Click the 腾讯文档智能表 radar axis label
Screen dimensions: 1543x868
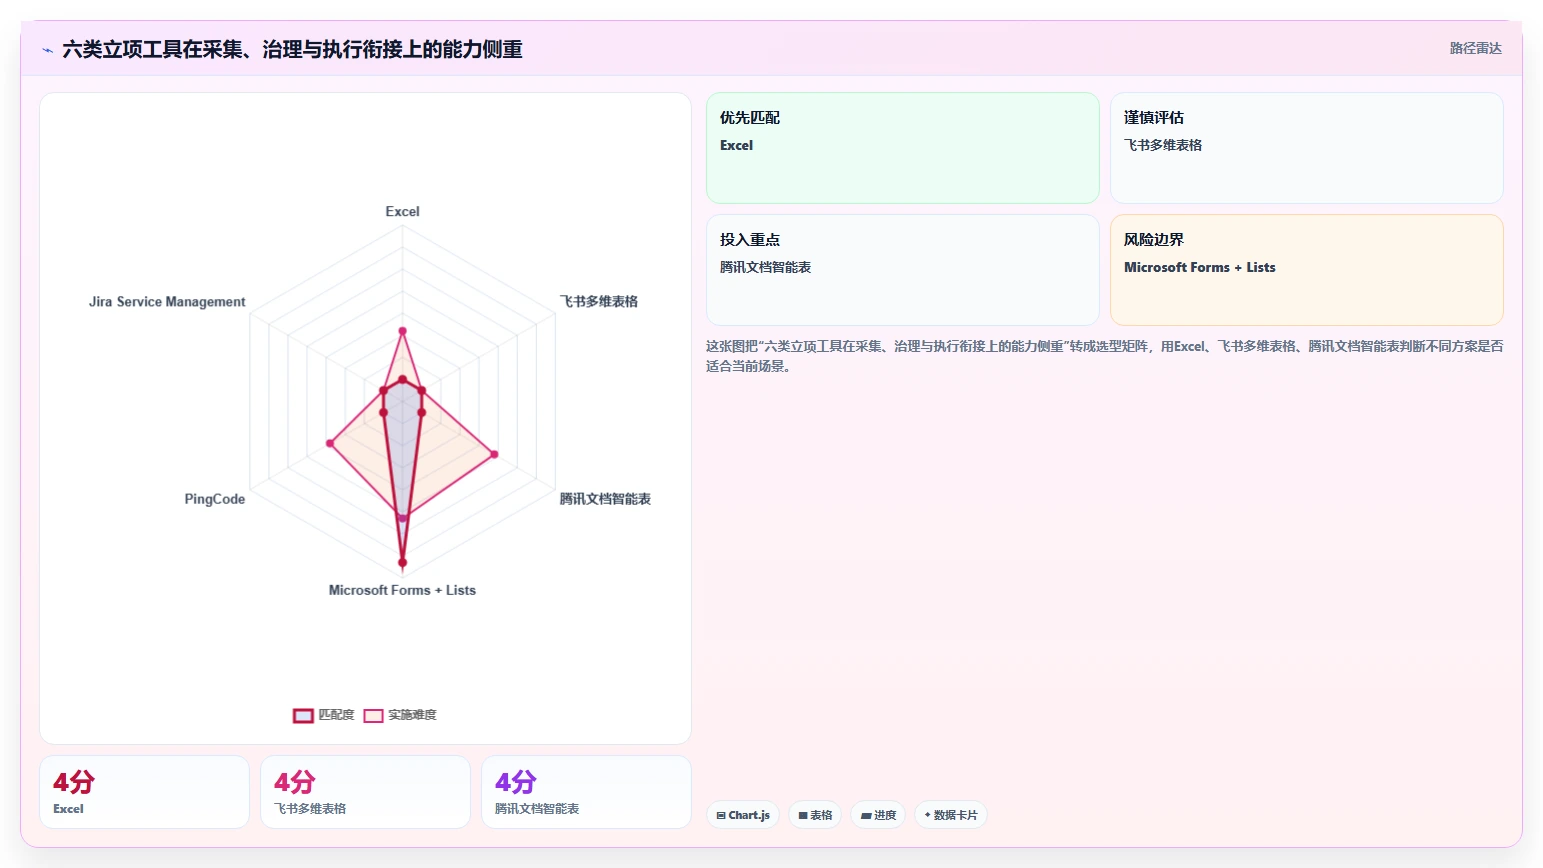click(x=605, y=498)
